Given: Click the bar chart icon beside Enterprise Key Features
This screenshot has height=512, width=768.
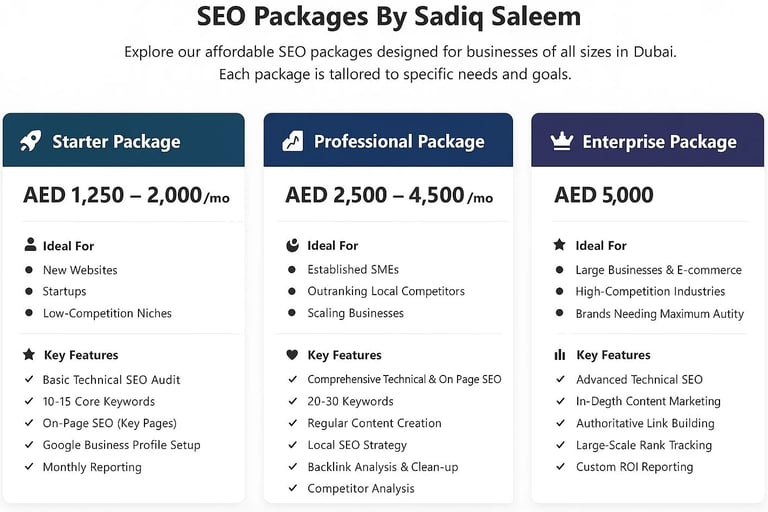Looking at the screenshot, I should click(x=559, y=355).
